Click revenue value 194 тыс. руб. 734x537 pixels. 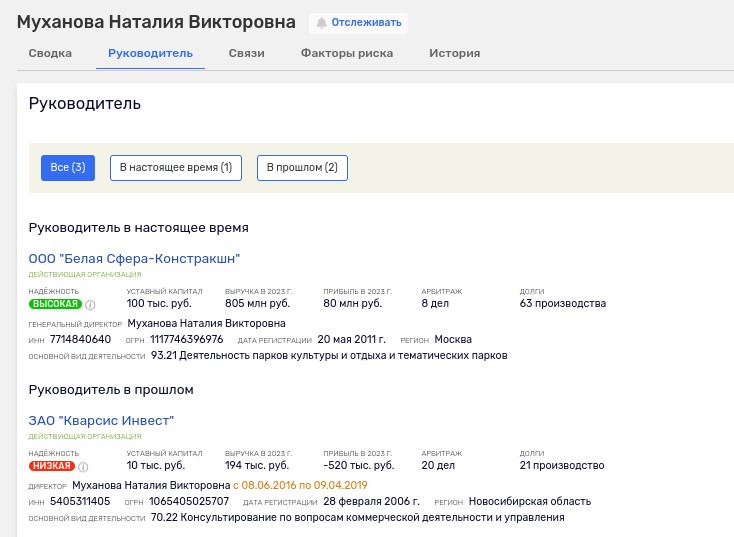257,465
